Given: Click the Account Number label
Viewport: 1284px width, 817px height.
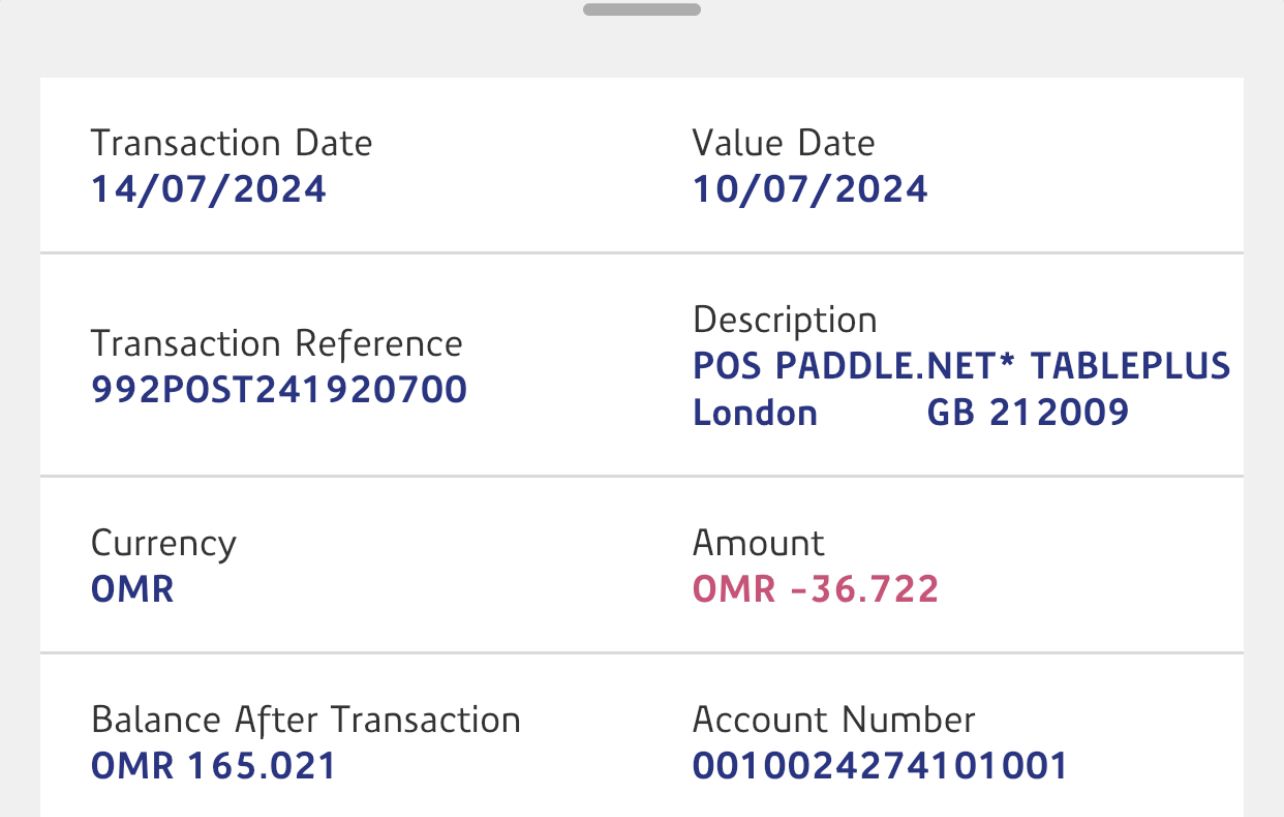Looking at the screenshot, I should click(x=833, y=720).
